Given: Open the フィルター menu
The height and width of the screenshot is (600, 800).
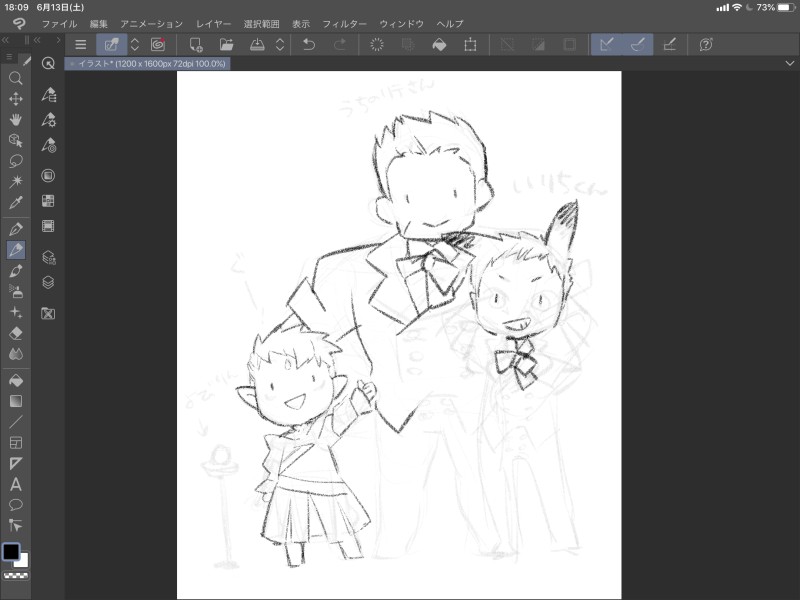Looking at the screenshot, I should 344,24.
